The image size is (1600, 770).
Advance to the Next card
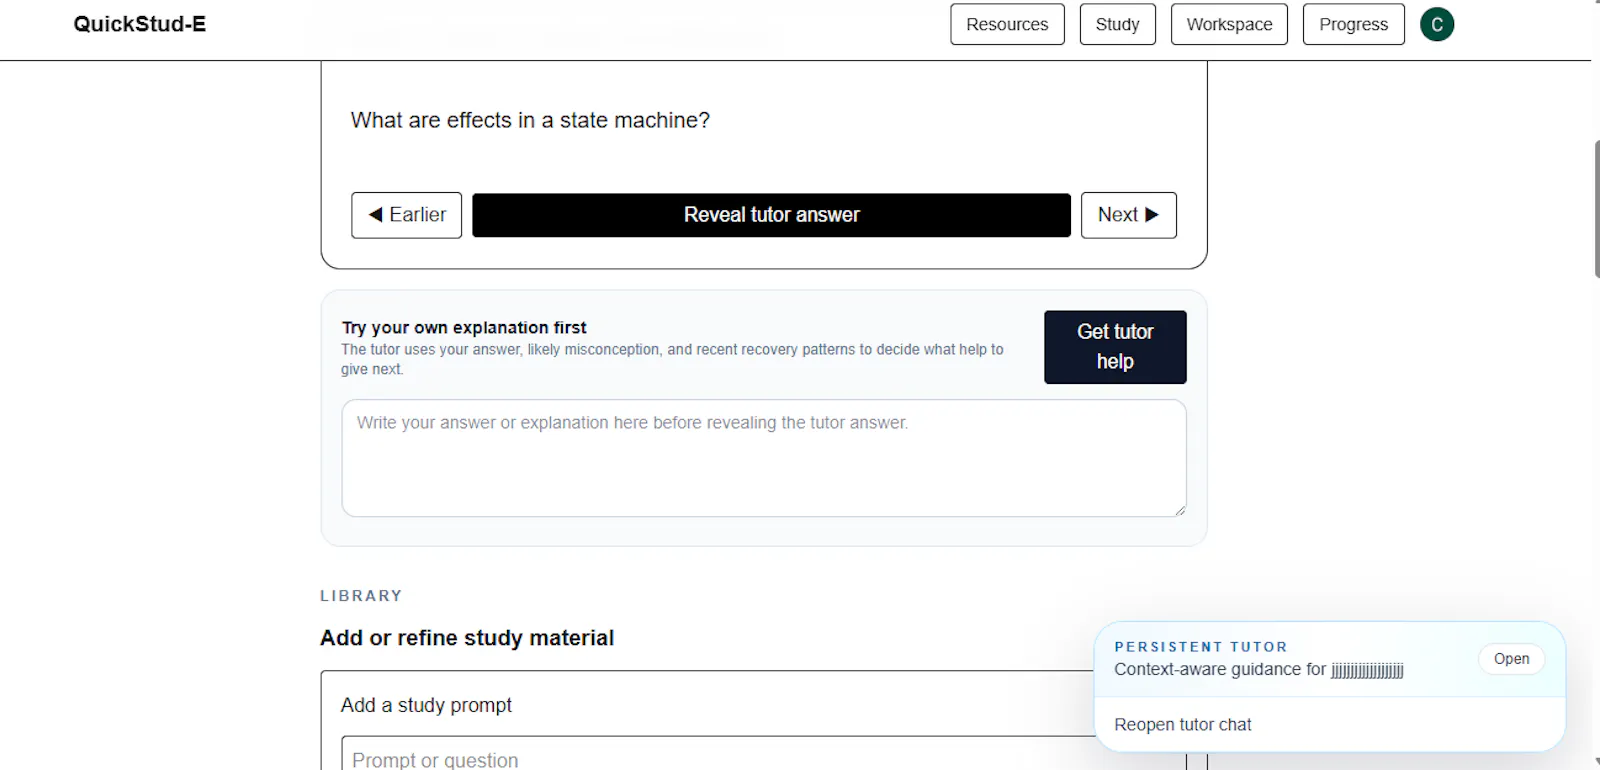tap(1128, 215)
